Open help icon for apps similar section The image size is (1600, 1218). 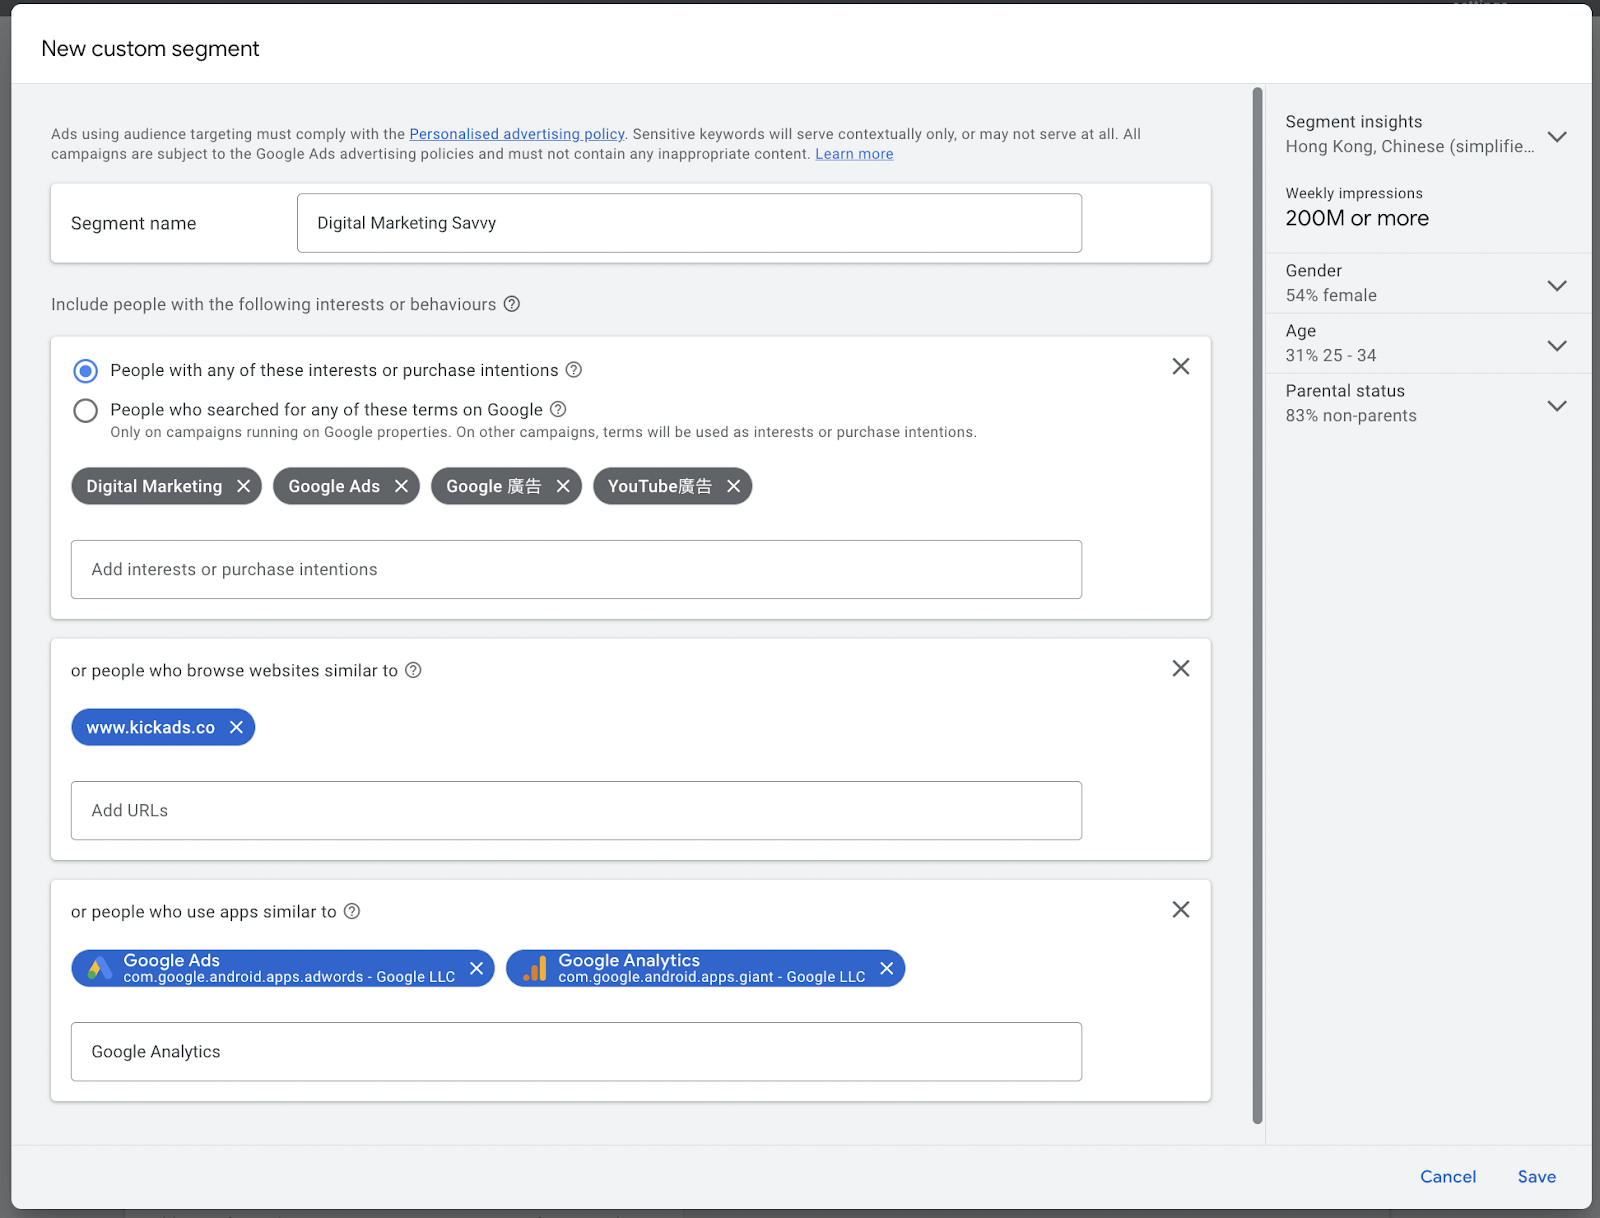pyautogui.click(x=352, y=911)
